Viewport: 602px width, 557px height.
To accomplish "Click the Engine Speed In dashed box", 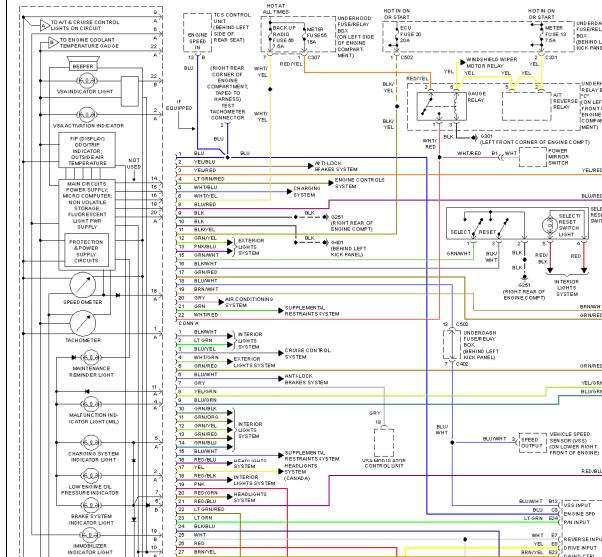I will 197,33.
